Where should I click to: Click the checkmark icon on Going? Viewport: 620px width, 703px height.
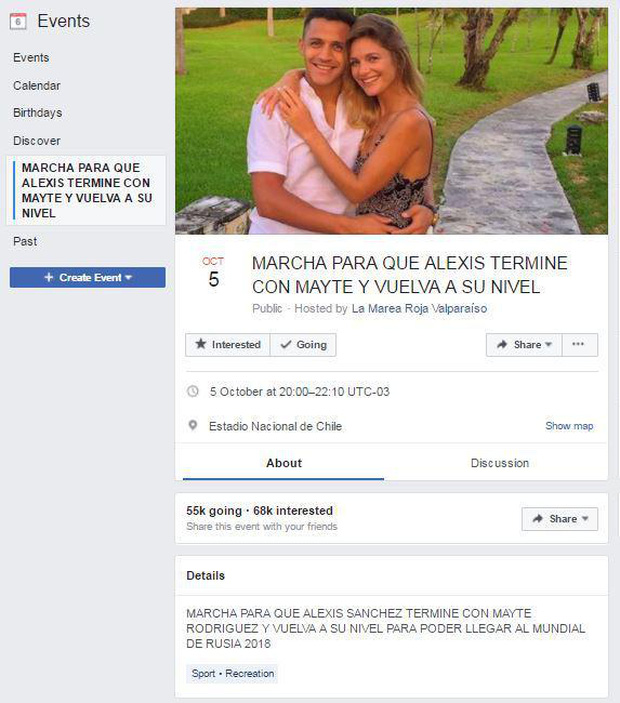[286, 344]
